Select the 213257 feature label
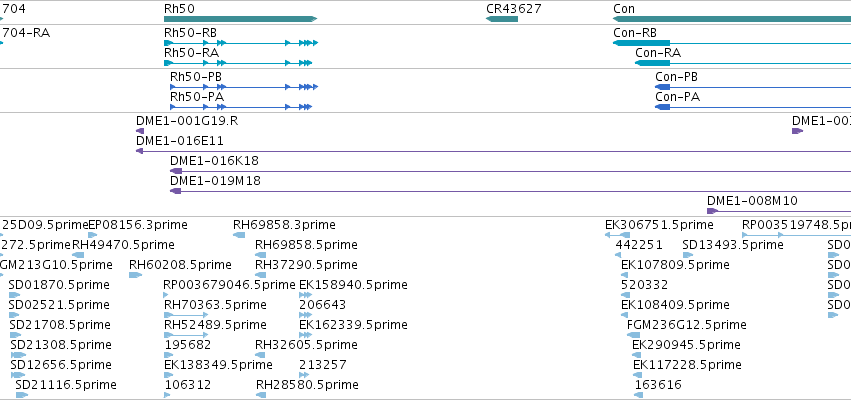The height and width of the screenshot is (400, 851). [323, 364]
